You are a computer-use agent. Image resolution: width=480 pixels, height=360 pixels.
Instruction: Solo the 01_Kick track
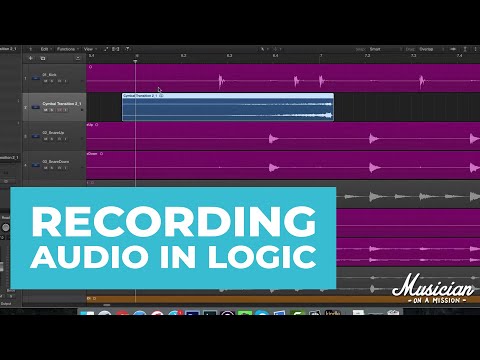click(x=52, y=81)
